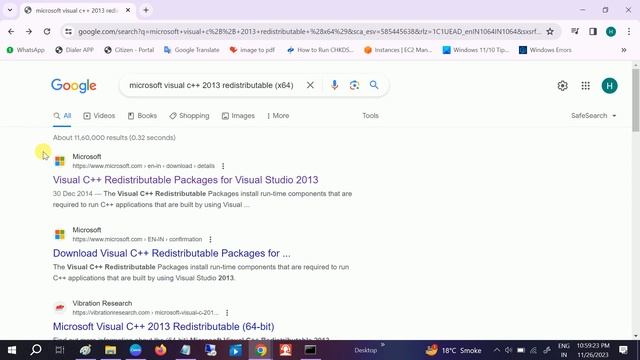Open the Dialer APP bookmark
The height and width of the screenshot is (360, 640).
(x=74, y=50)
